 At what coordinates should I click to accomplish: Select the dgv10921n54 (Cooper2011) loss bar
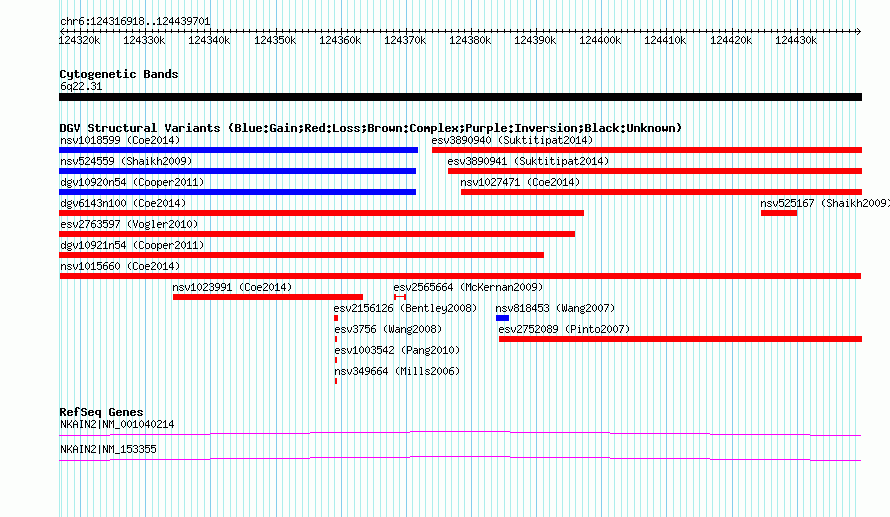301,255
